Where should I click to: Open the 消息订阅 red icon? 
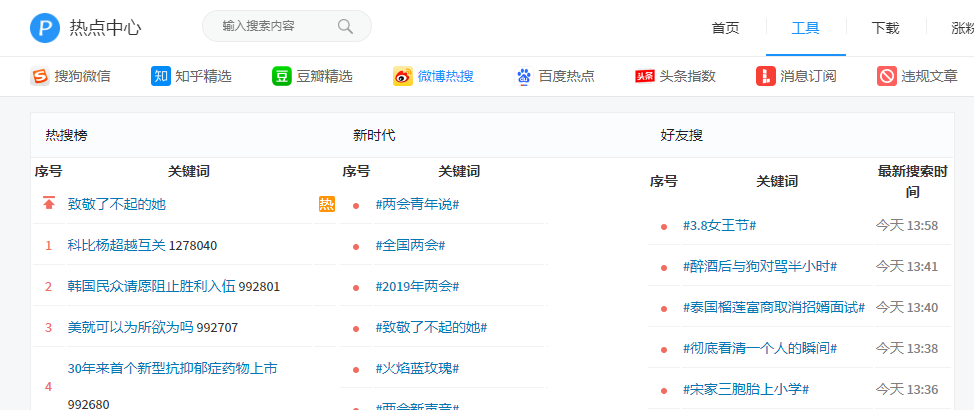(x=766, y=76)
